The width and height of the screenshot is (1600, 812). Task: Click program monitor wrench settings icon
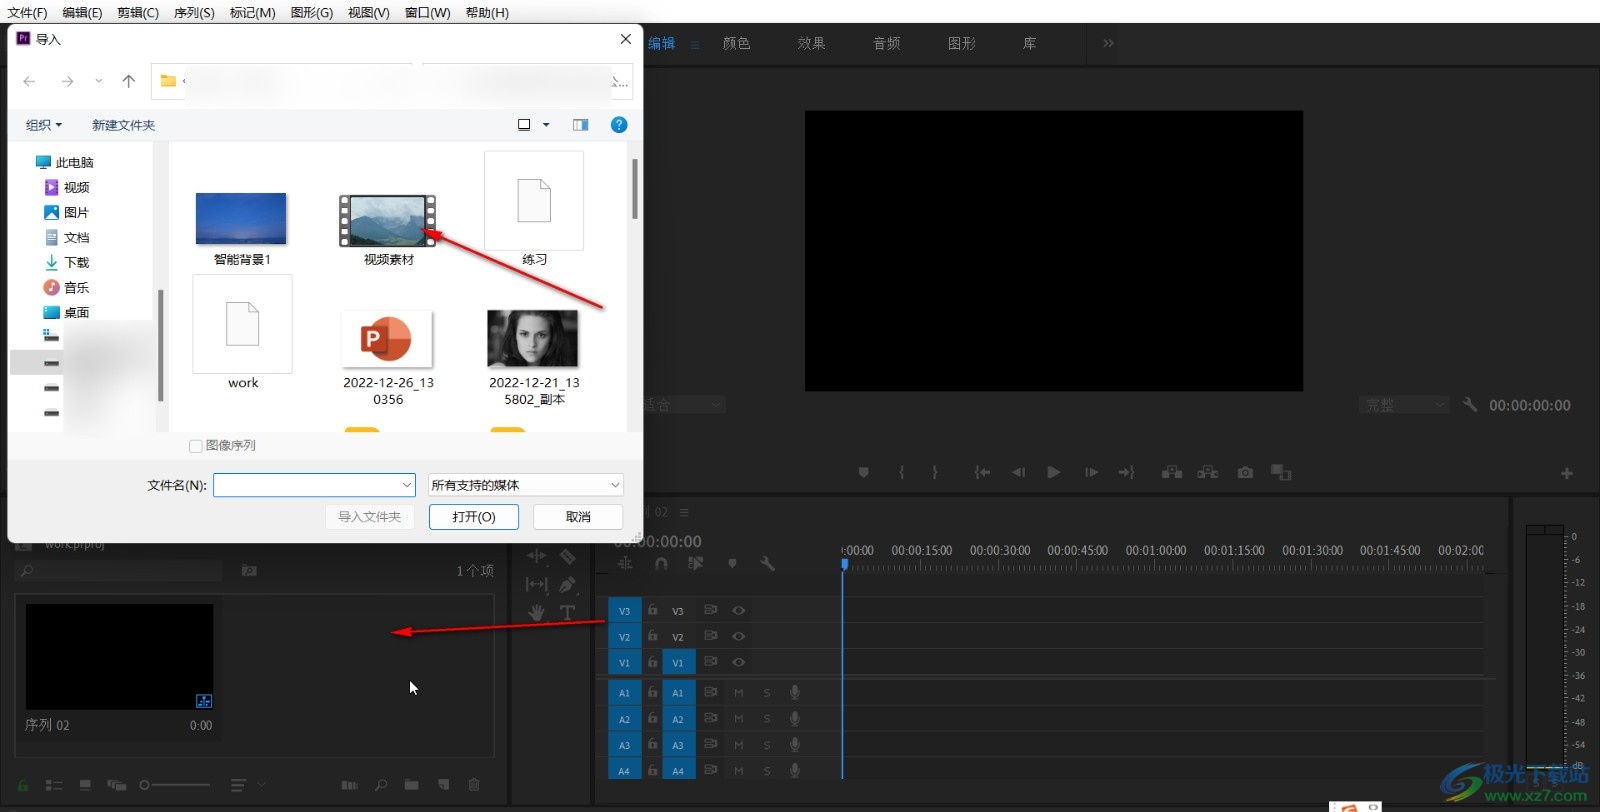tap(1470, 405)
